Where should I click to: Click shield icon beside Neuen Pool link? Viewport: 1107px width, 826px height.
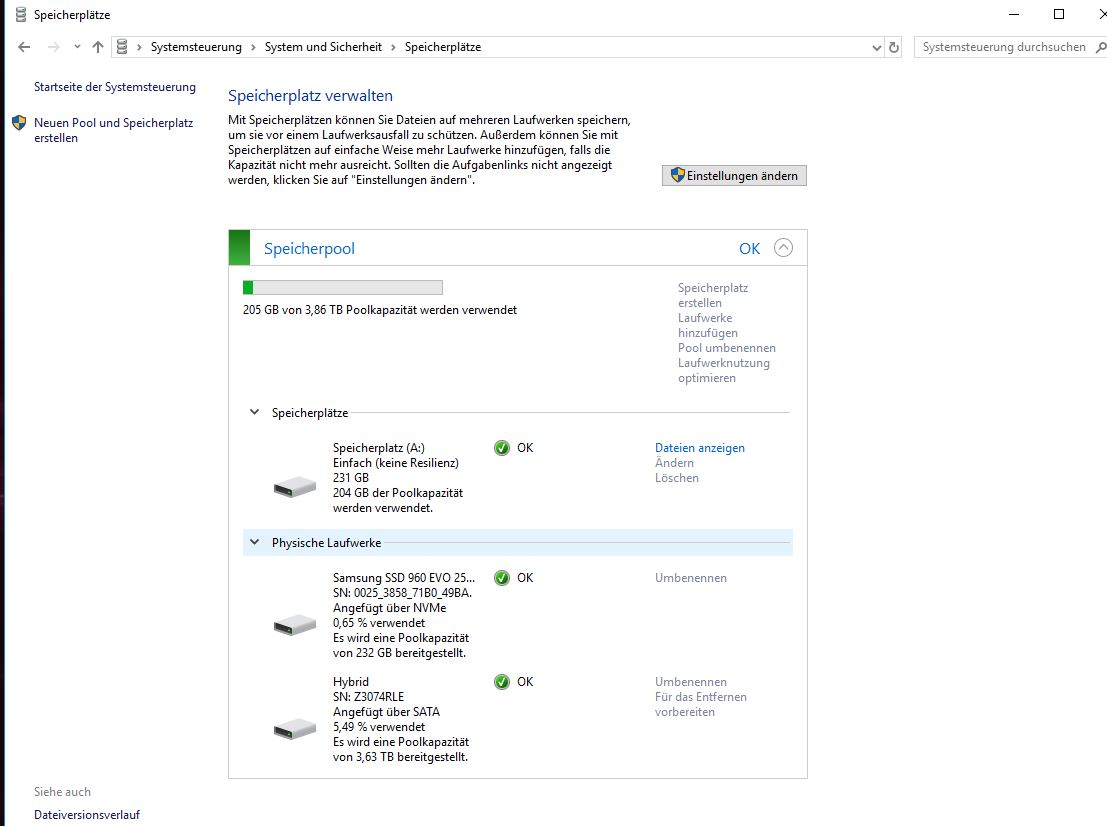pos(19,123)
